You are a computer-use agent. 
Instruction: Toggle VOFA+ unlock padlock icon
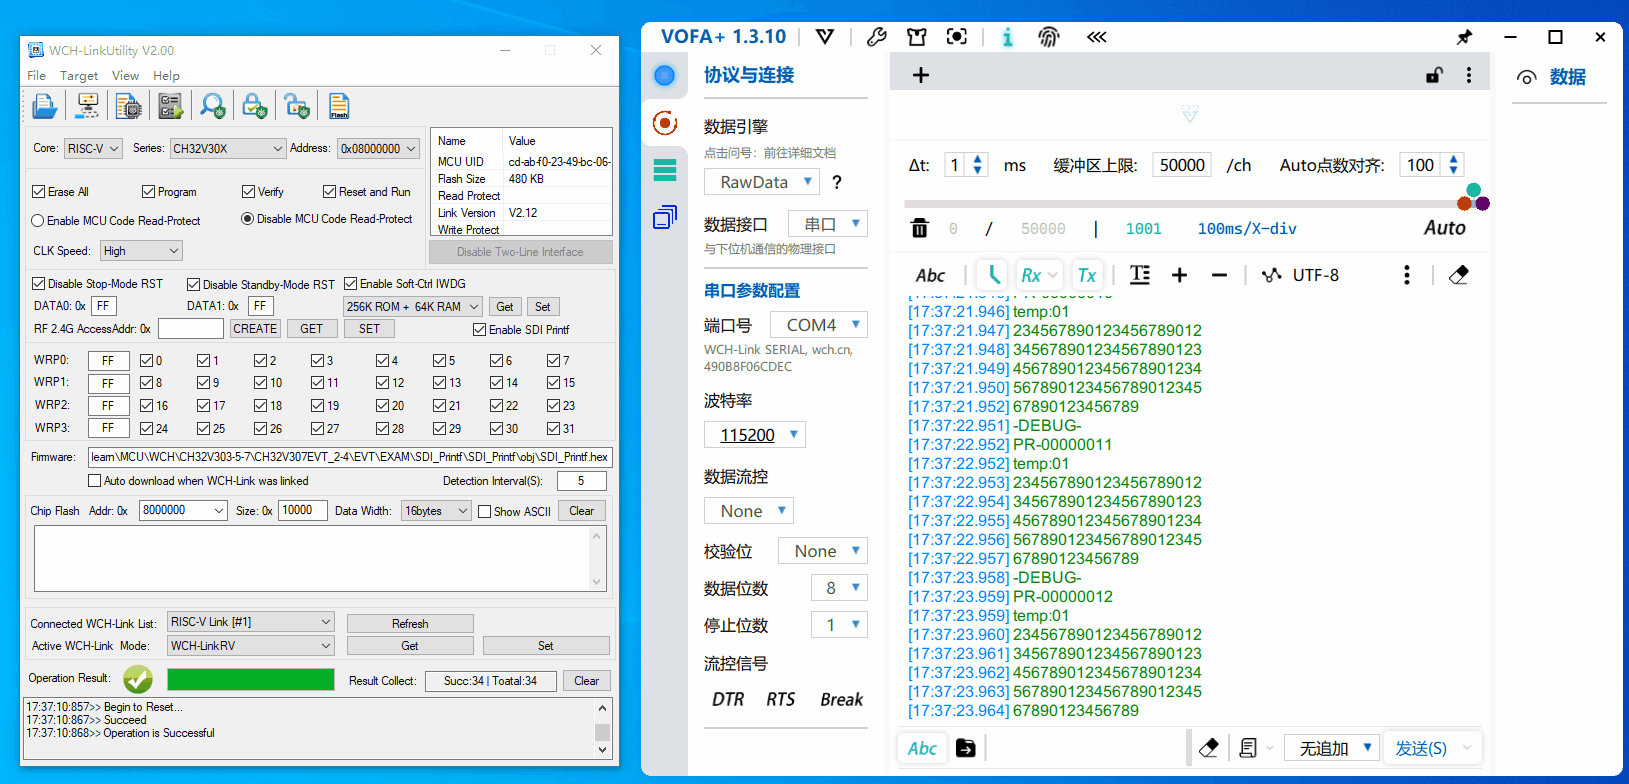click(x=1434, y=75)
